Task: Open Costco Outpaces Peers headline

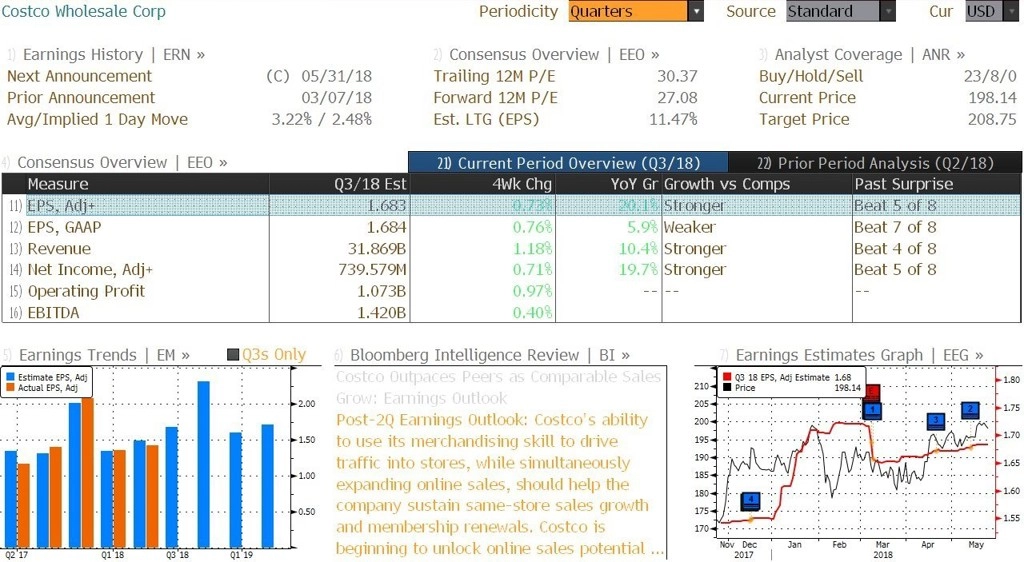Action: coord(499,387)
